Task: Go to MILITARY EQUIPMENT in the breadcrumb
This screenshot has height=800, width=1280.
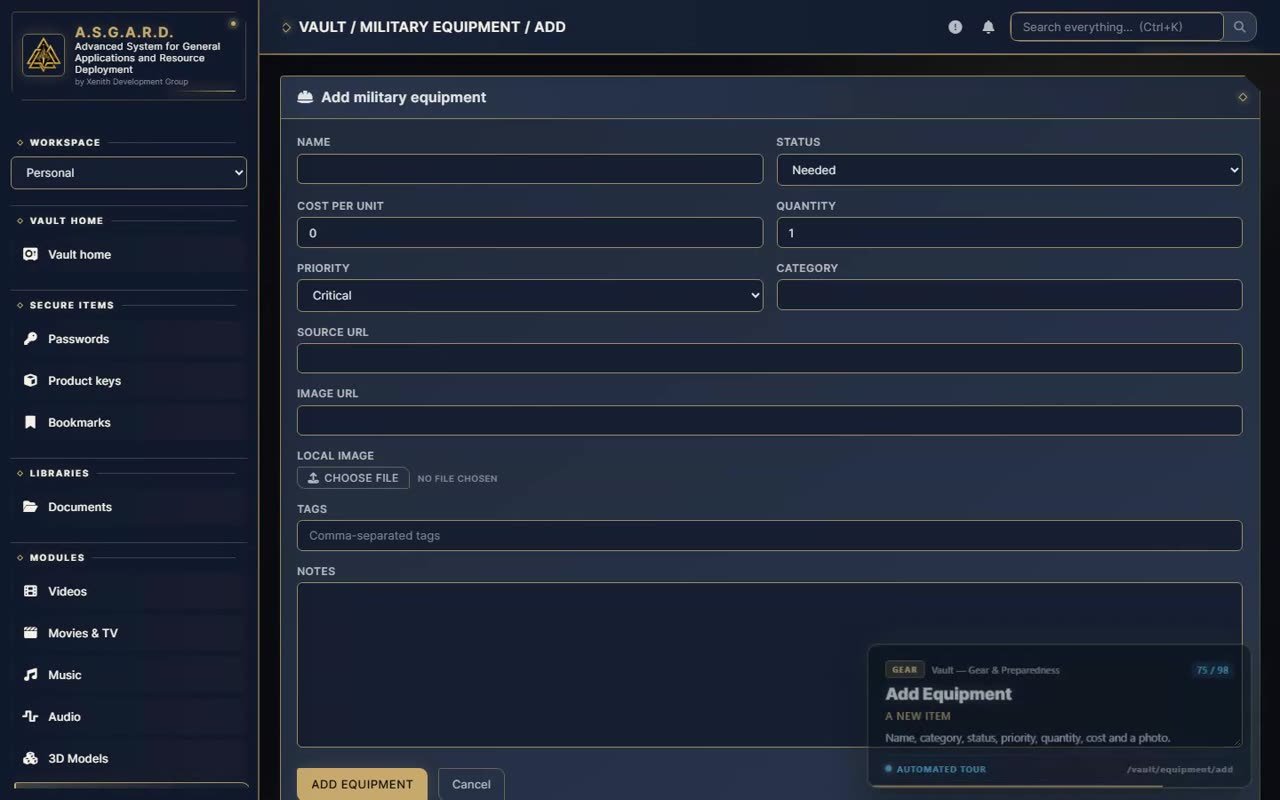Action: [x=440, y=27]
